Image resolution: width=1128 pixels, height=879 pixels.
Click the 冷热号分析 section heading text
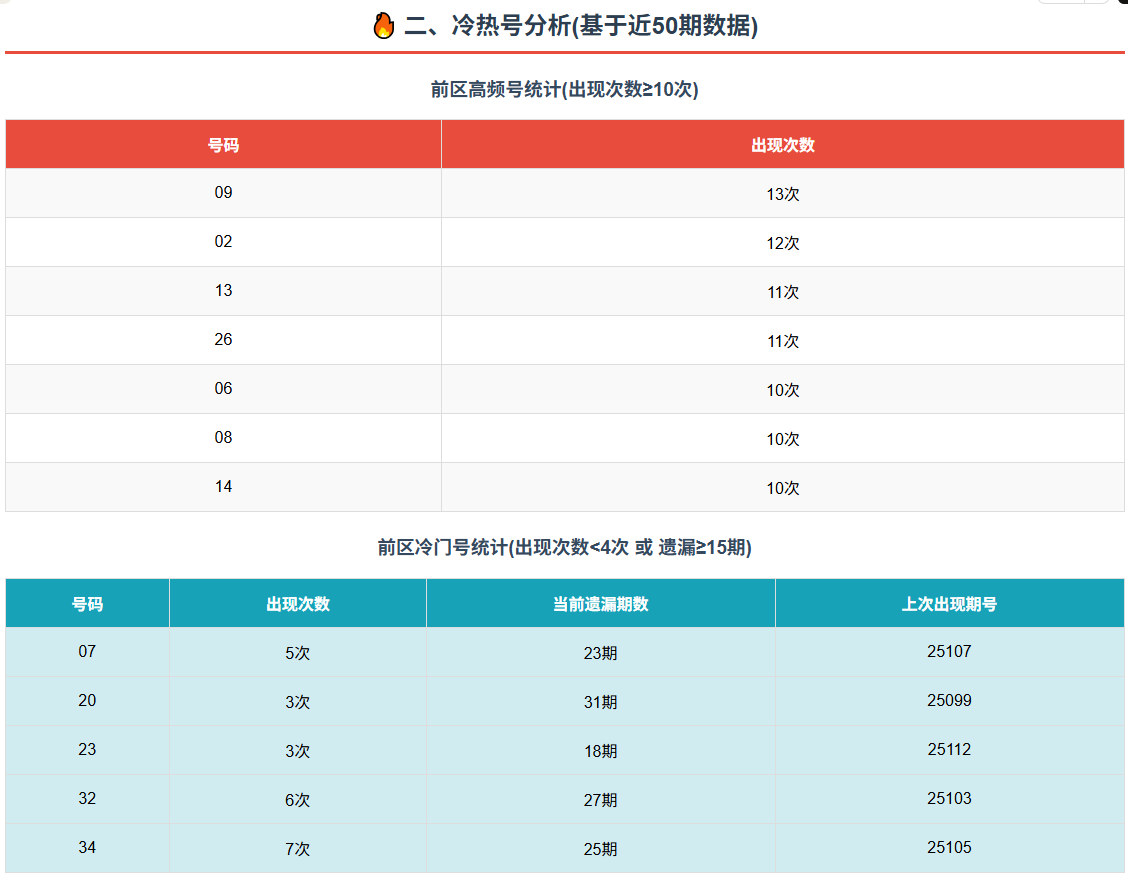coord(580,26)
